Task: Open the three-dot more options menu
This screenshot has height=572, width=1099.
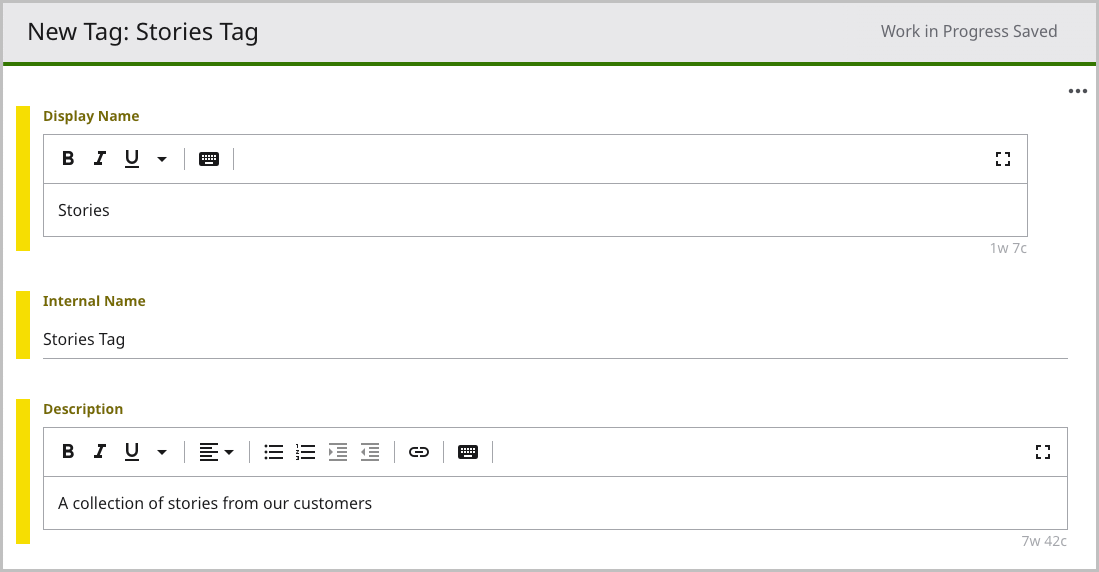Action: click(x=1077, y=91)
